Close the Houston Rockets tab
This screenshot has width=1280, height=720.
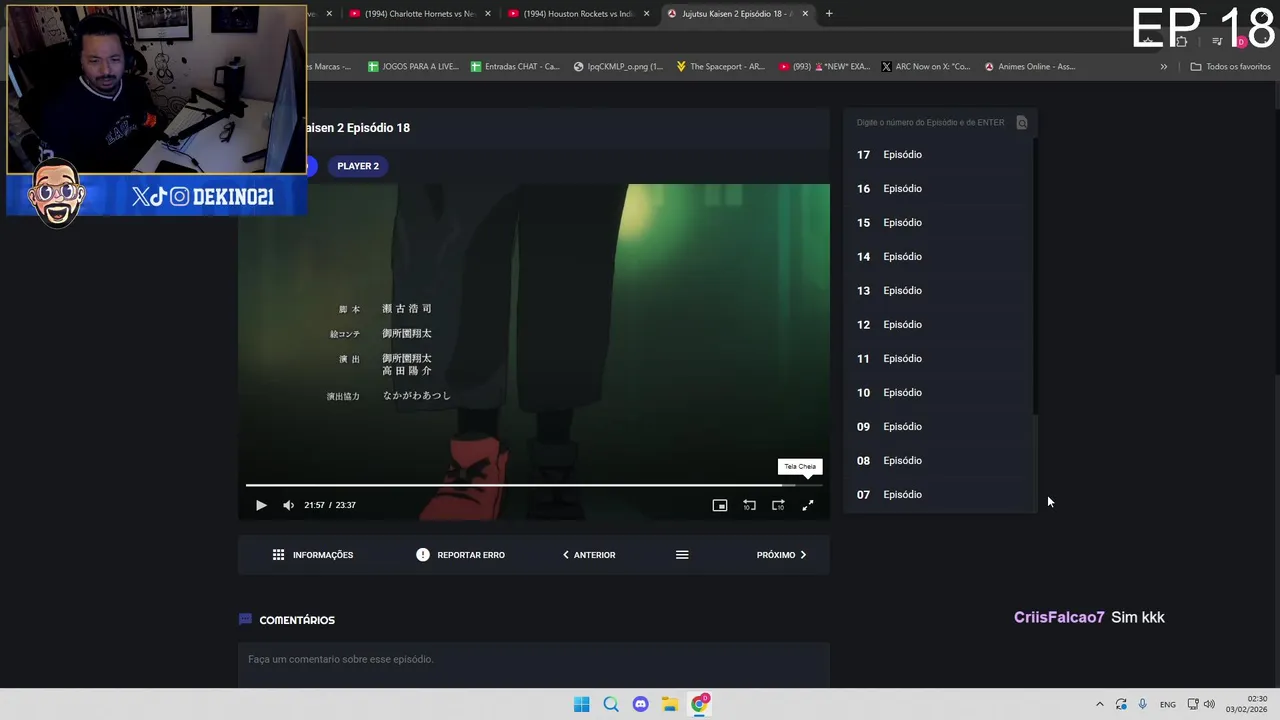click(646, 14)
